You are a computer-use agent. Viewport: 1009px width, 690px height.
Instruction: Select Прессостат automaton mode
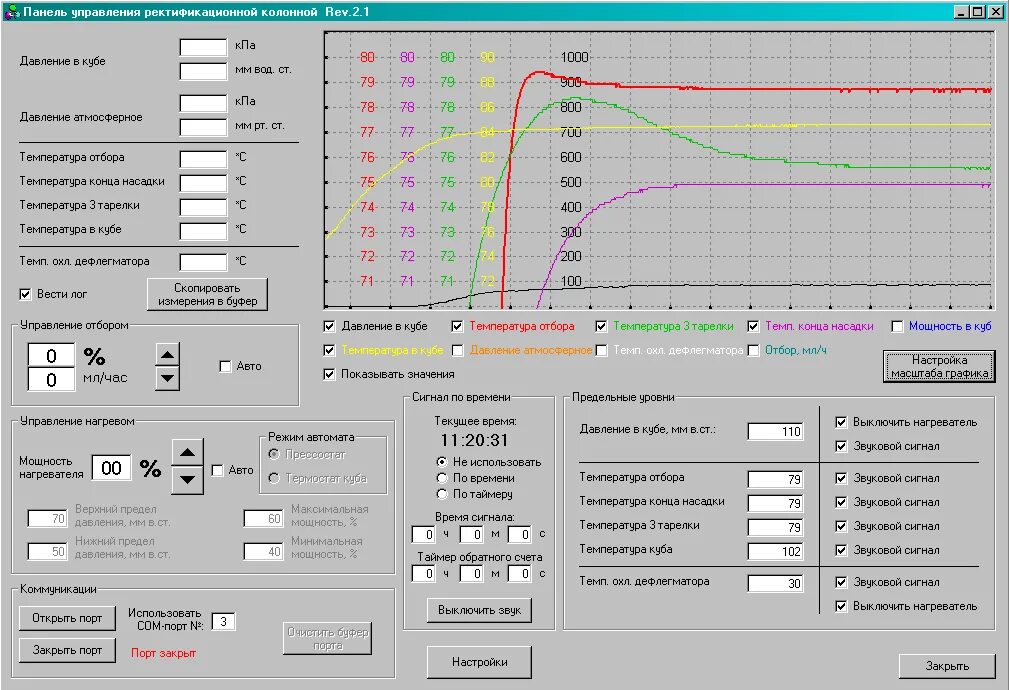point(274,454)
